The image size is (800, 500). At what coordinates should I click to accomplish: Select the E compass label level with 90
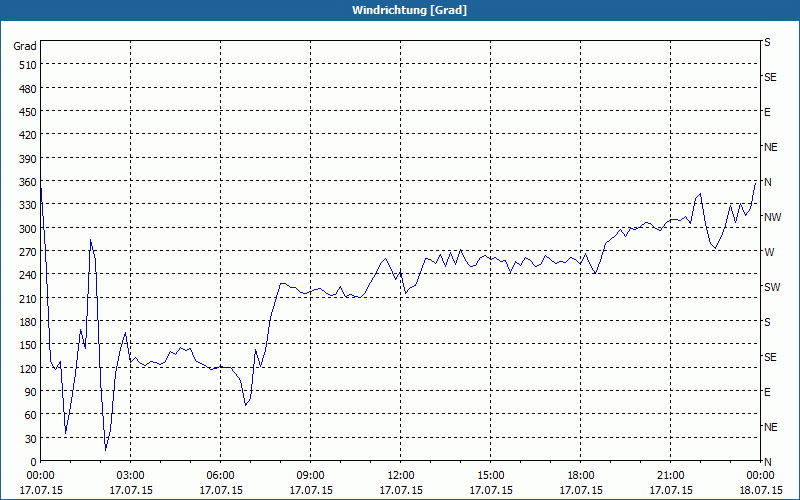pyautogui.click(x=767, y=392)
